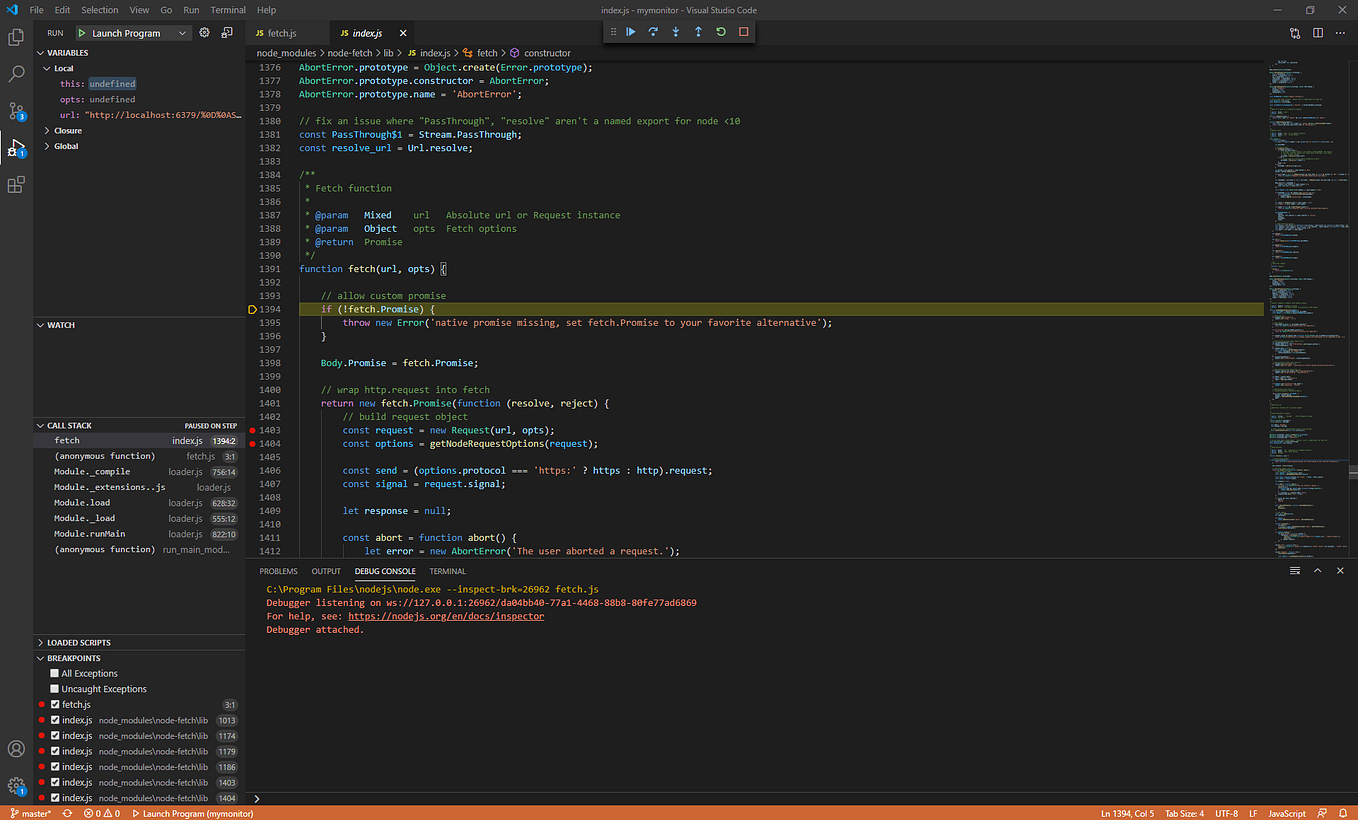Open Source Control view in activity bar
Image resolution: width=1358 pixels, height=820 pixels.
16,111
